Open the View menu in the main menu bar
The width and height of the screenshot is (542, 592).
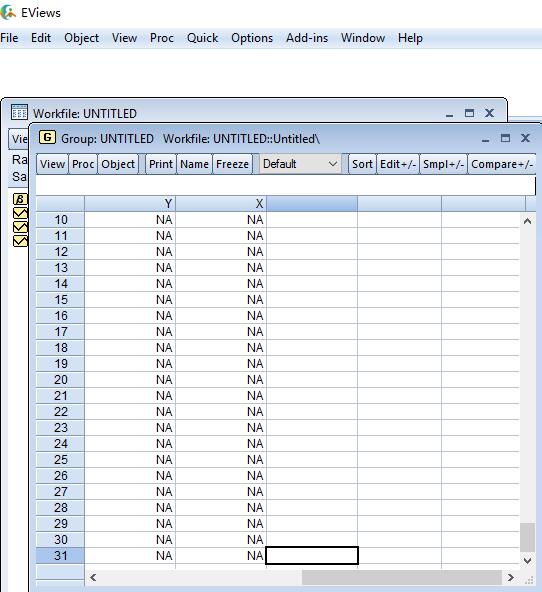pyautogui.click(x=124, y=38)
